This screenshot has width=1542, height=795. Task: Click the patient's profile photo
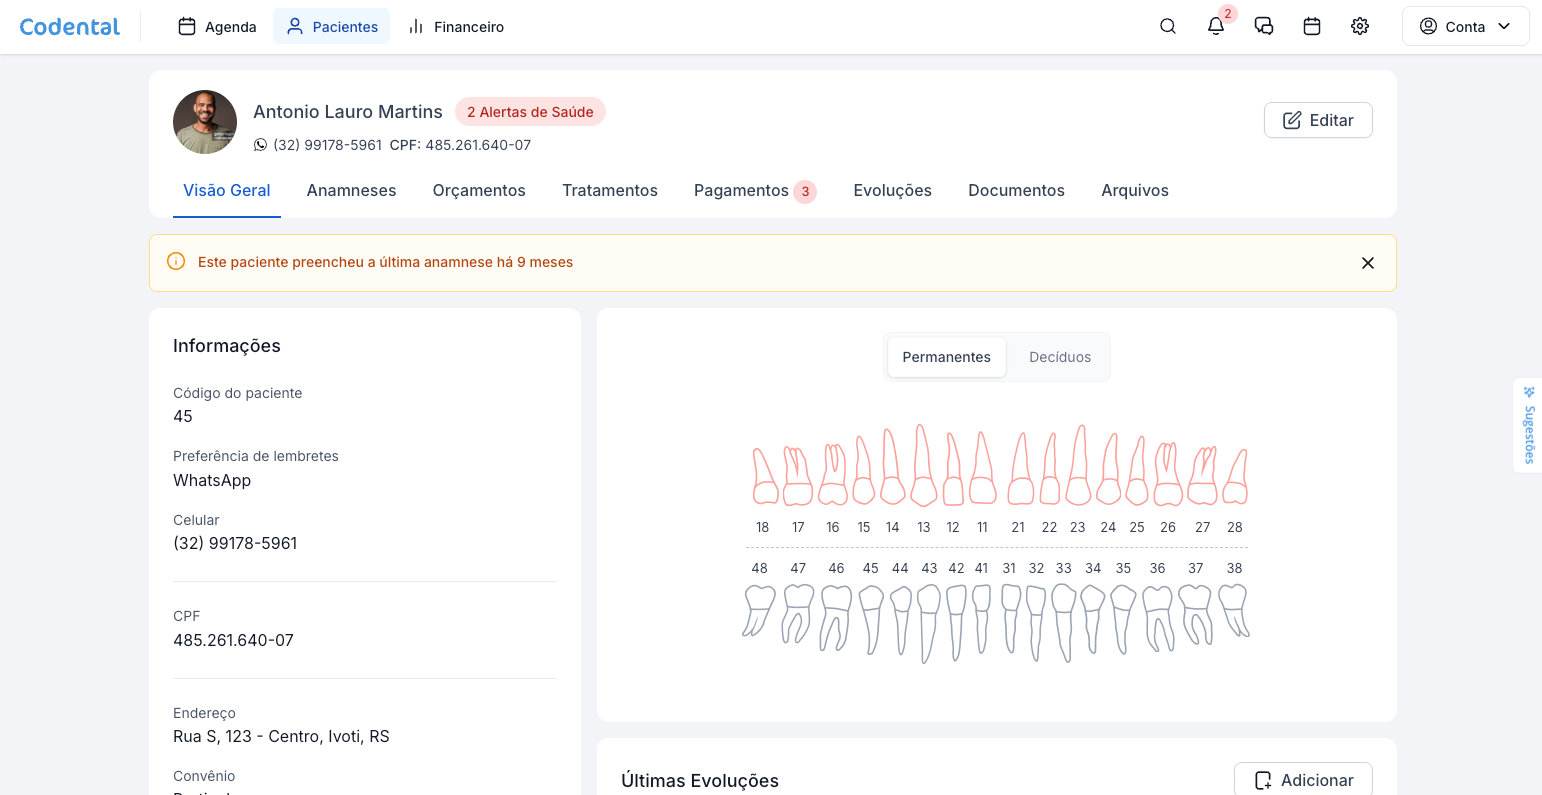point(205,122)
